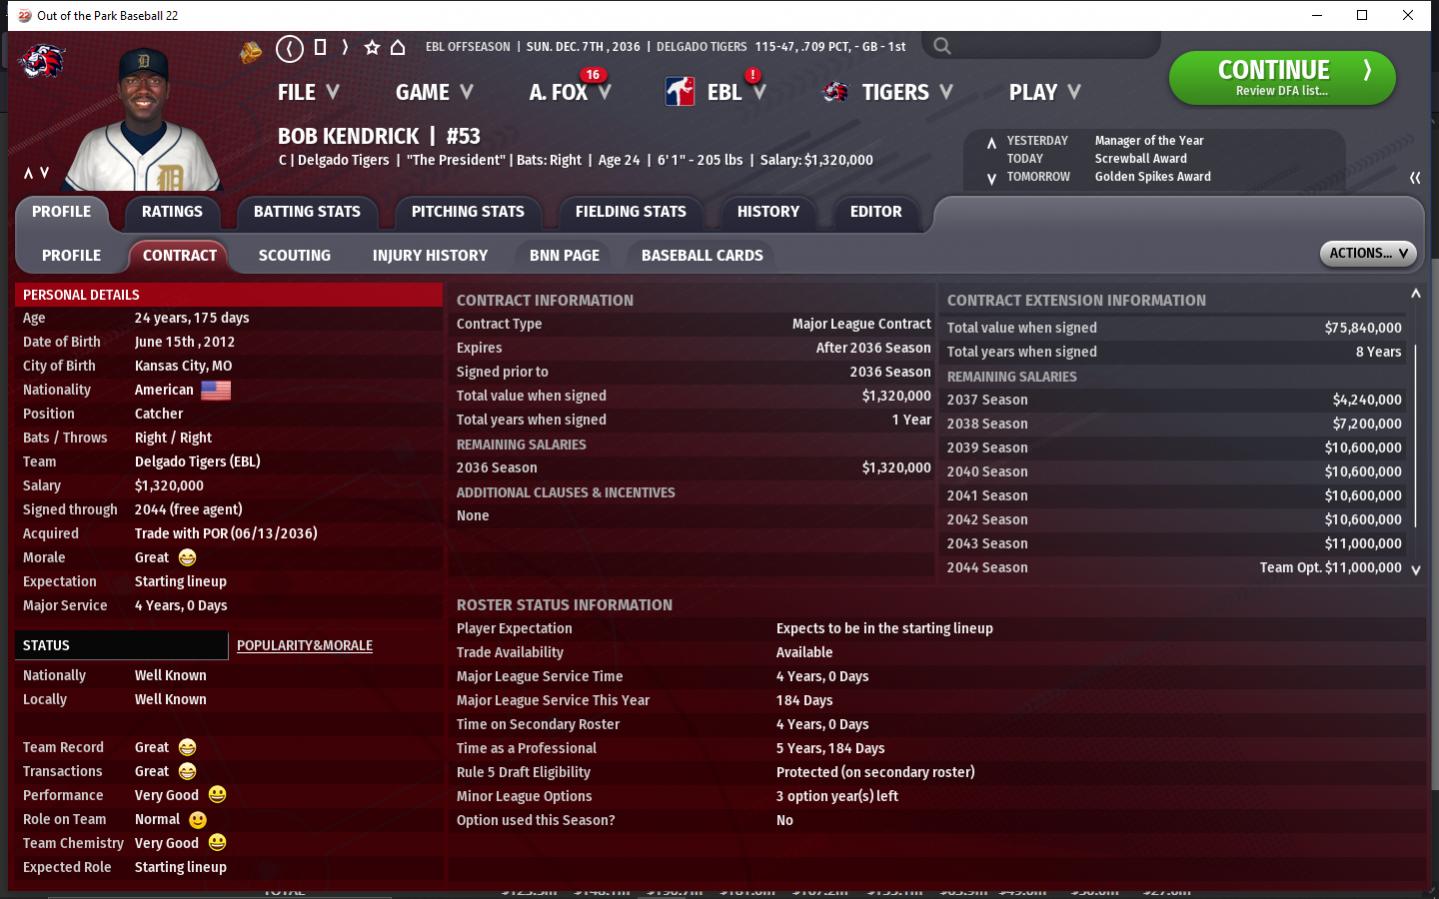
Task: Click the EBL league logo icon
Action: click(x=680, y=92)
